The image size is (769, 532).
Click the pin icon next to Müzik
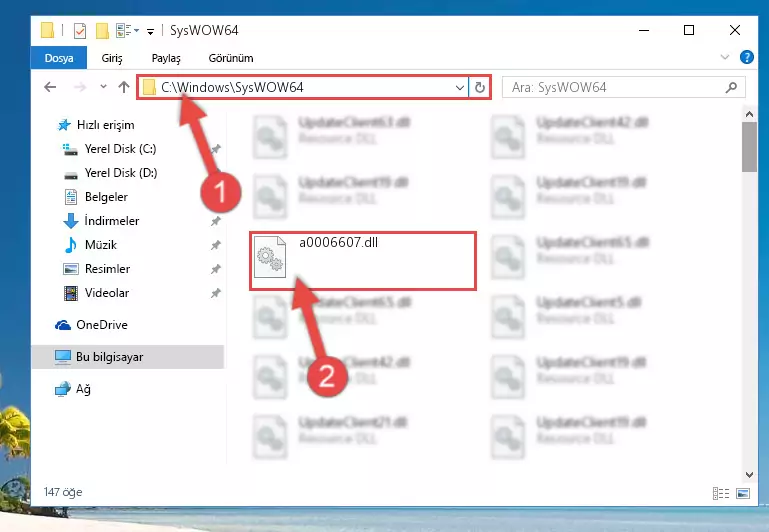[215, 245]
